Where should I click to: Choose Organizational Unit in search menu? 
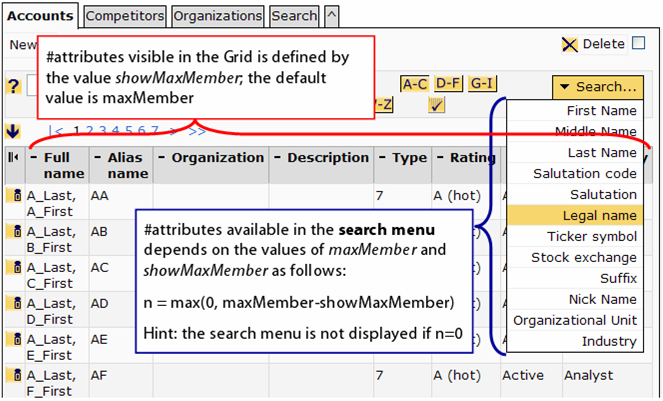(575, 320)
